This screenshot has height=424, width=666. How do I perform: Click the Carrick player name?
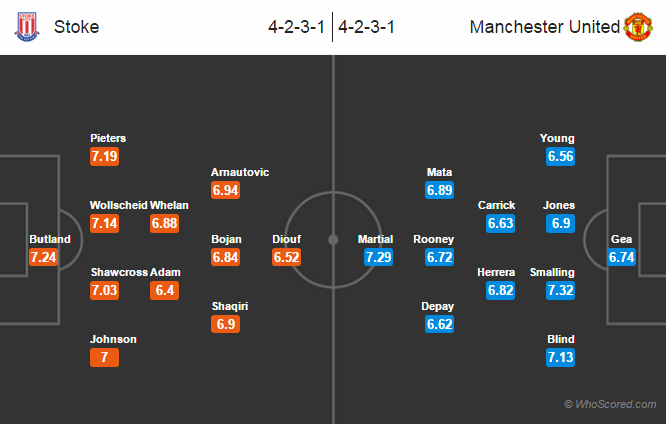[496, 205]
